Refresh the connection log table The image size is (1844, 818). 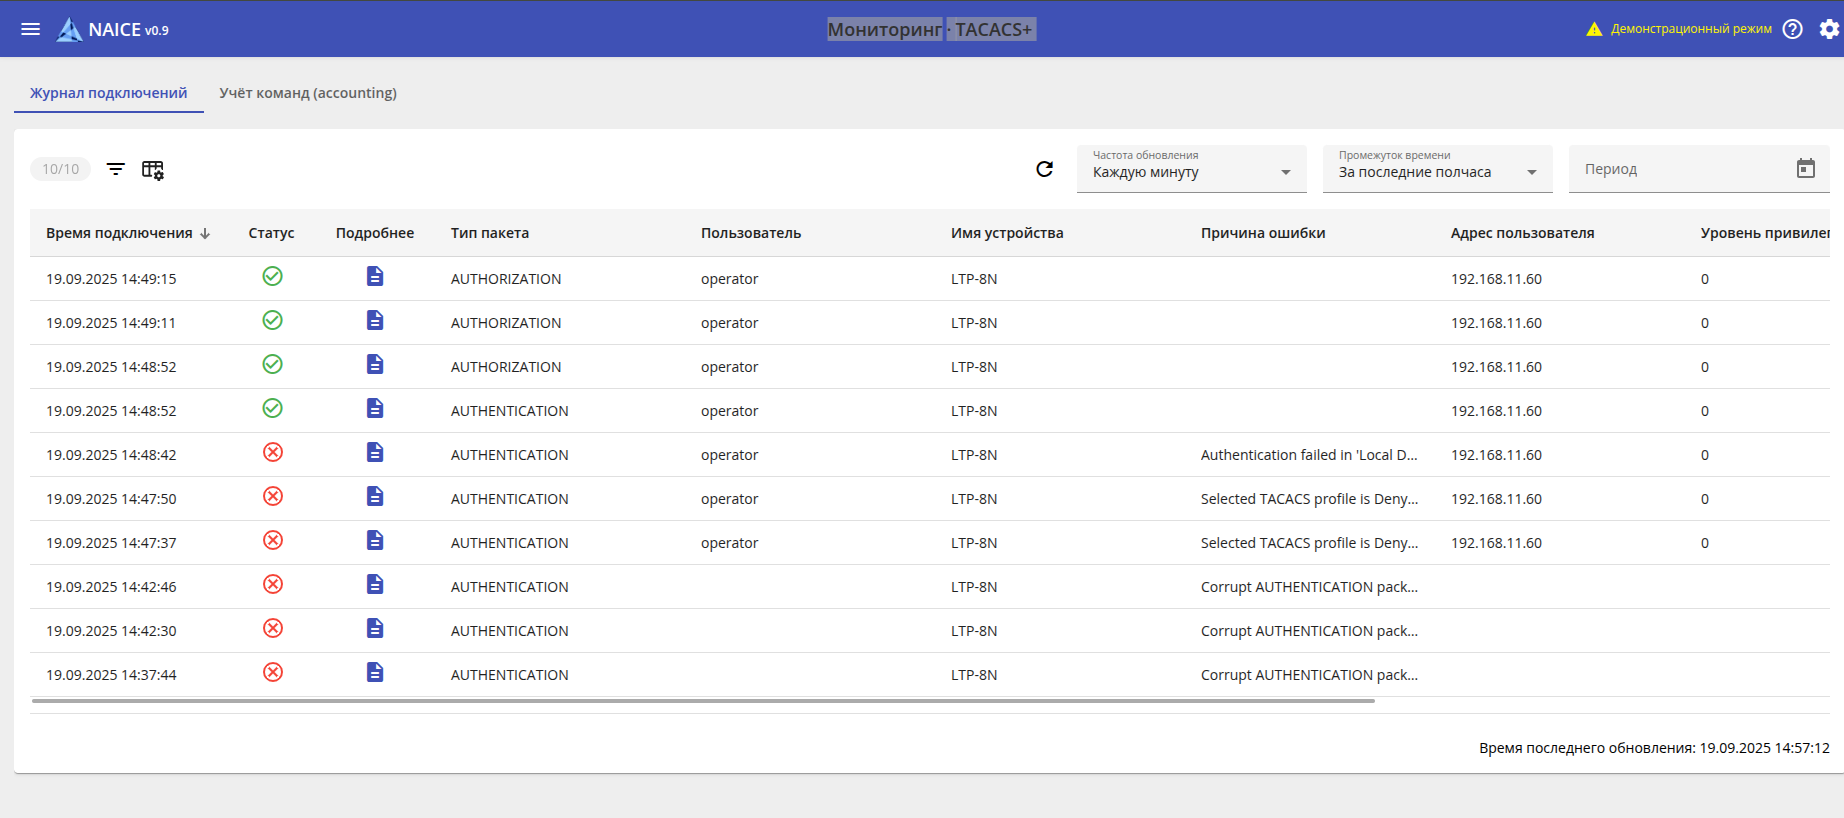1044,169
